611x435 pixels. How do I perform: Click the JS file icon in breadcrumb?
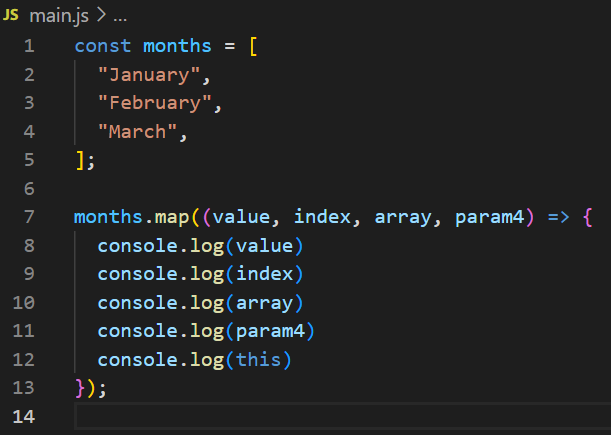pos(10,15)
